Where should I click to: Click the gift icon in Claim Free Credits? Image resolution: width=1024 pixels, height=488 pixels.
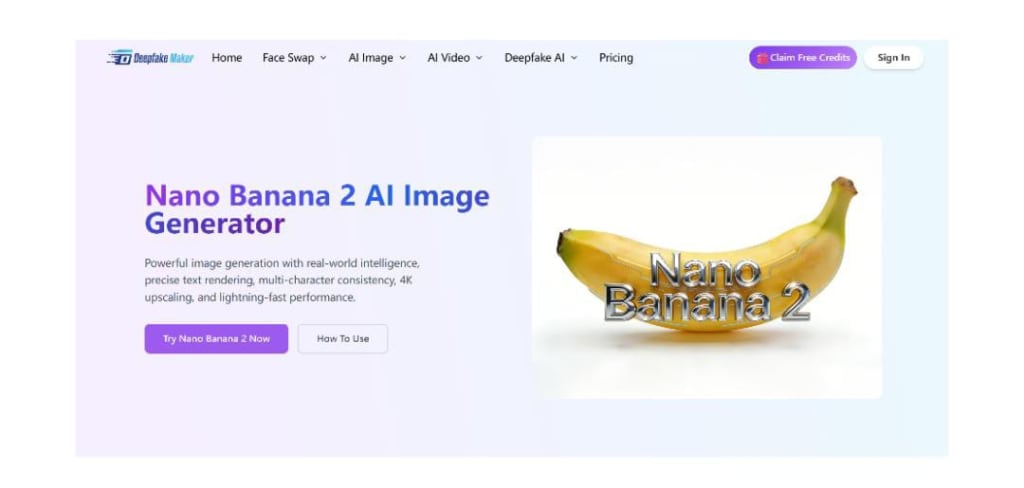[762, 57]
